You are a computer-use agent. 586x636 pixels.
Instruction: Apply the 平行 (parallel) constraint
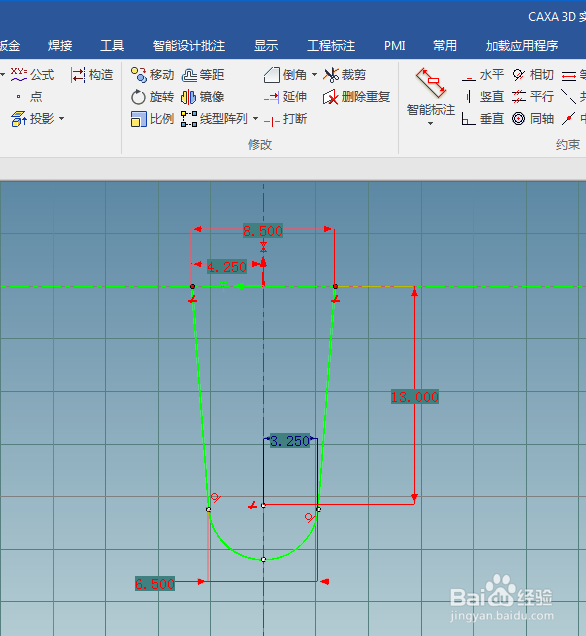(x=533, y=97)
